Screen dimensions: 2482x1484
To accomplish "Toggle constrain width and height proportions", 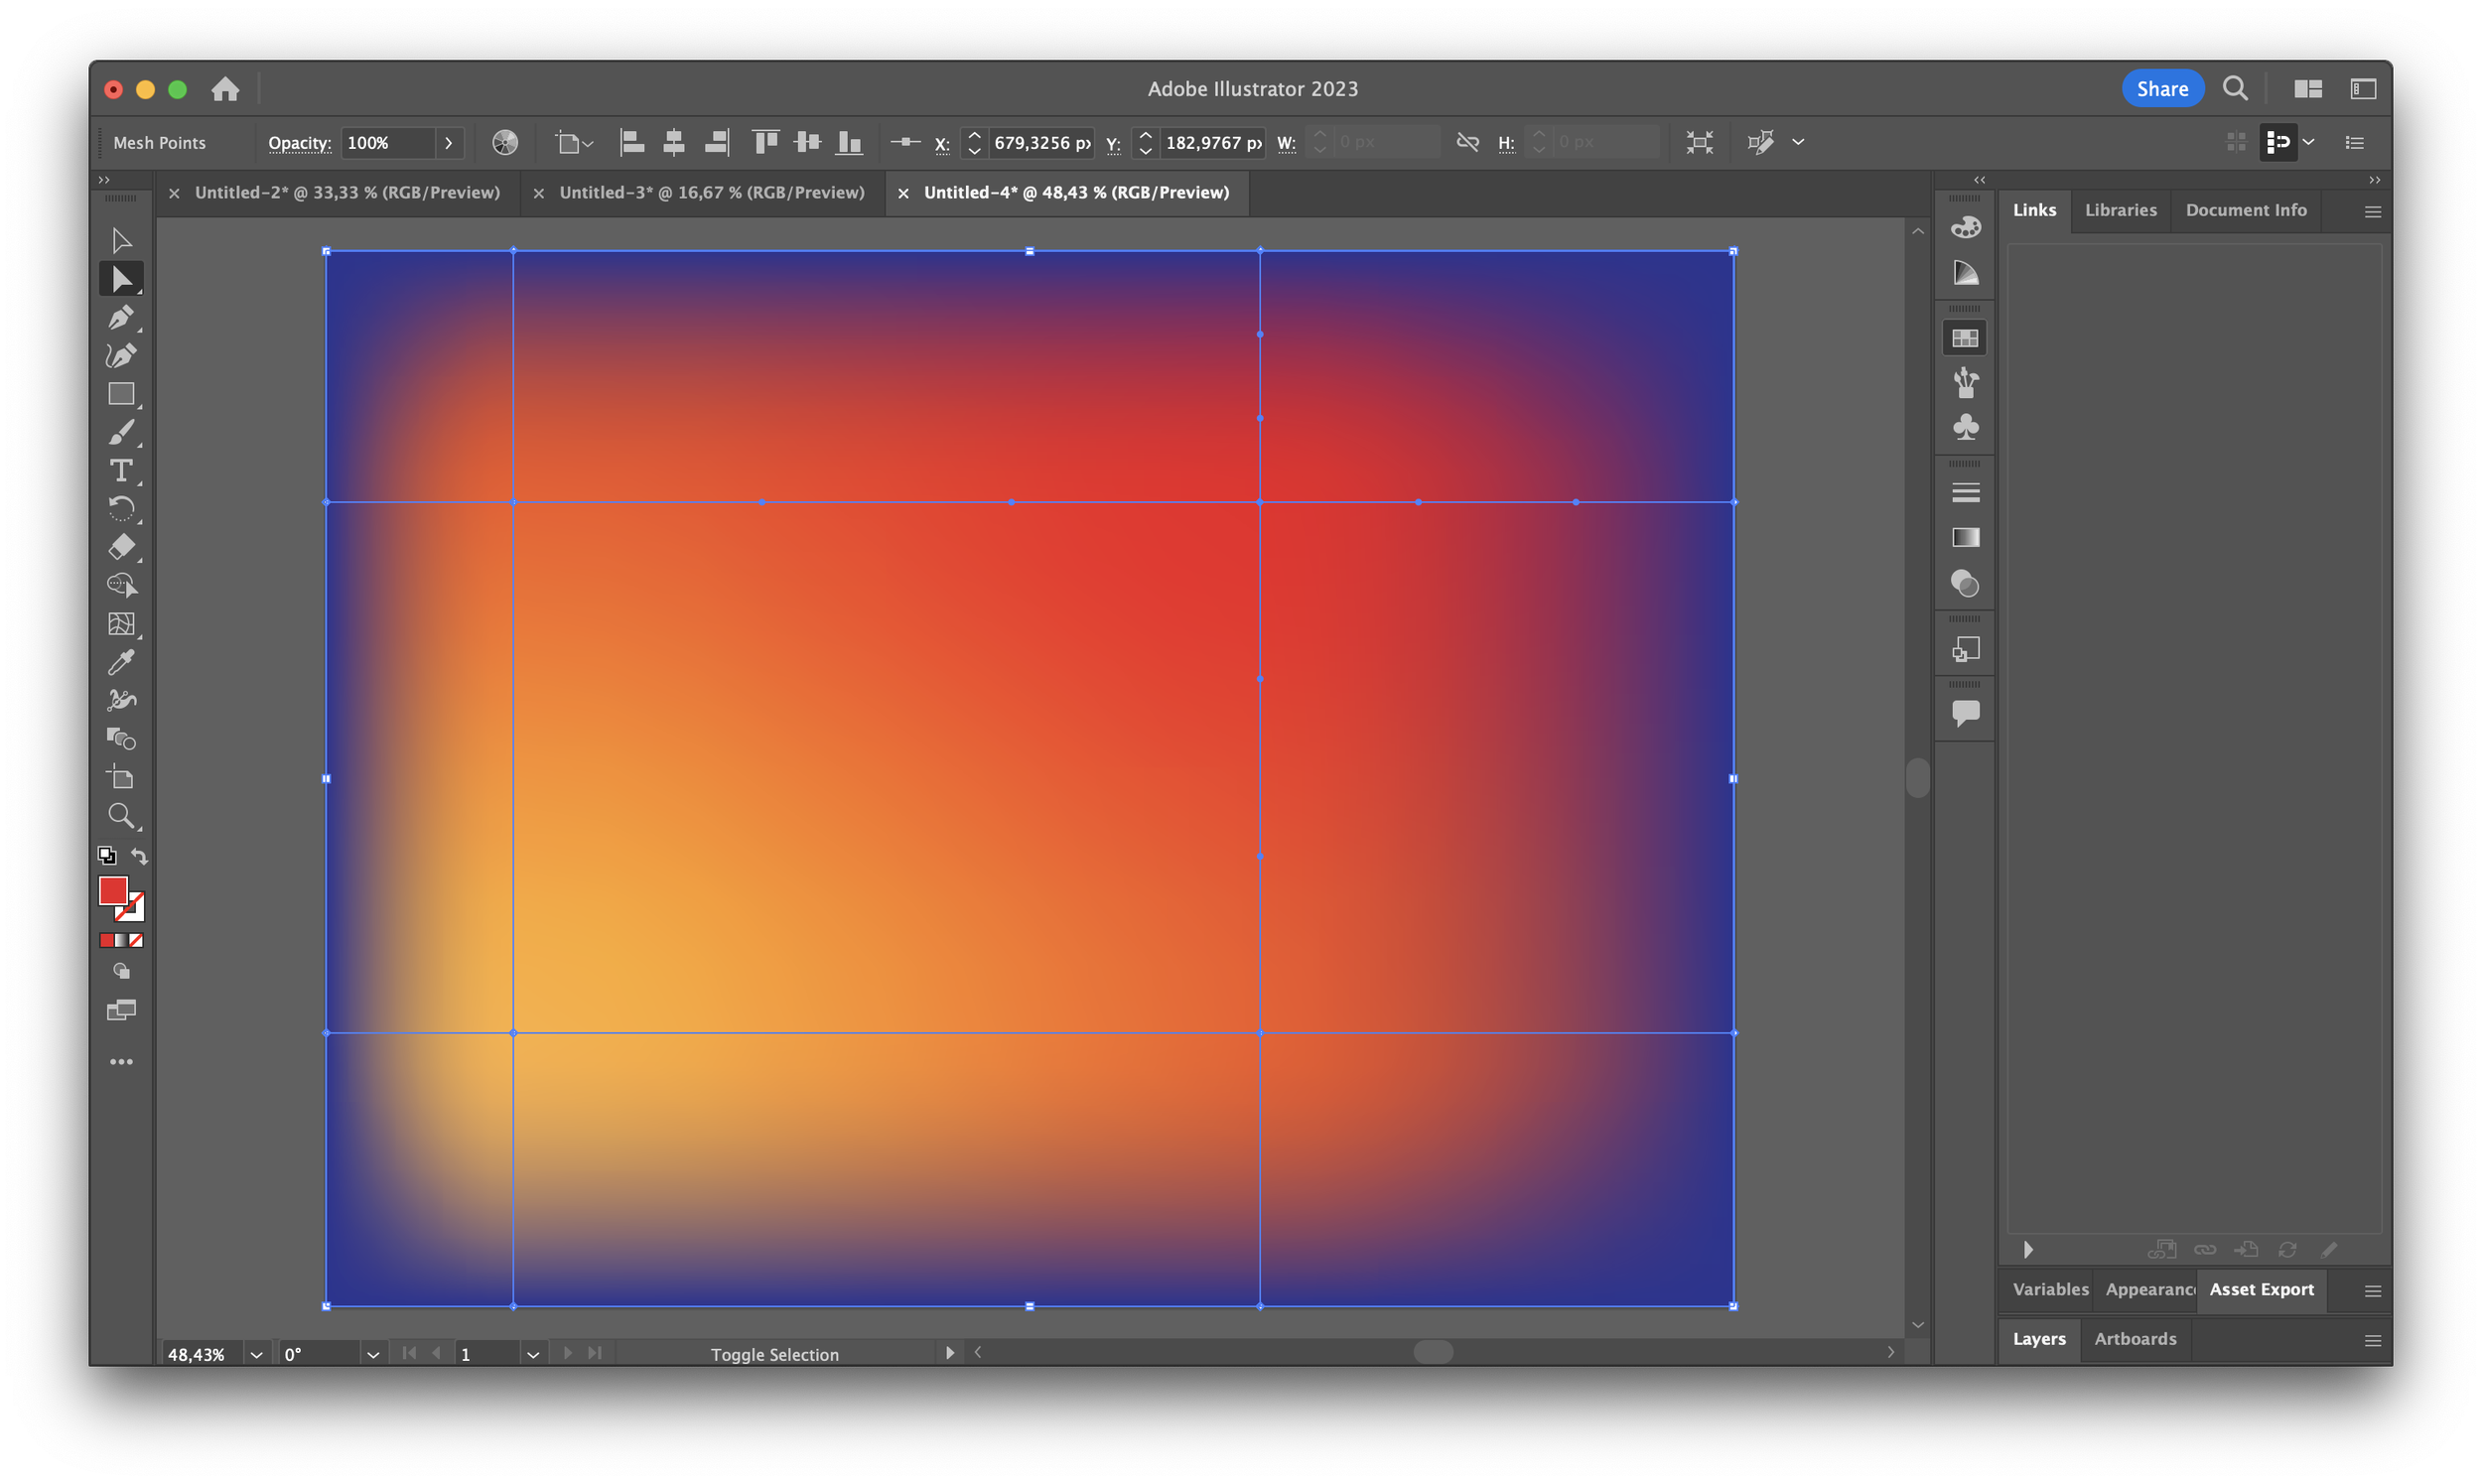I will [x=1467, y=142].
